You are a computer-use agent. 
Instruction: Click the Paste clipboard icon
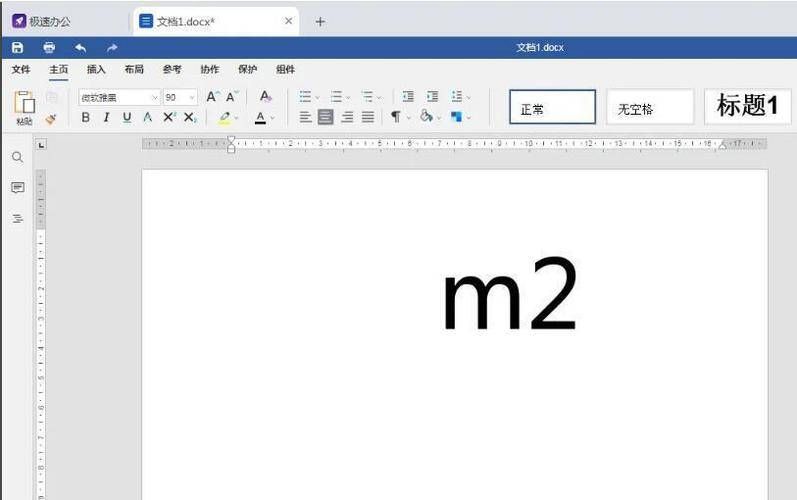(24, 103)
